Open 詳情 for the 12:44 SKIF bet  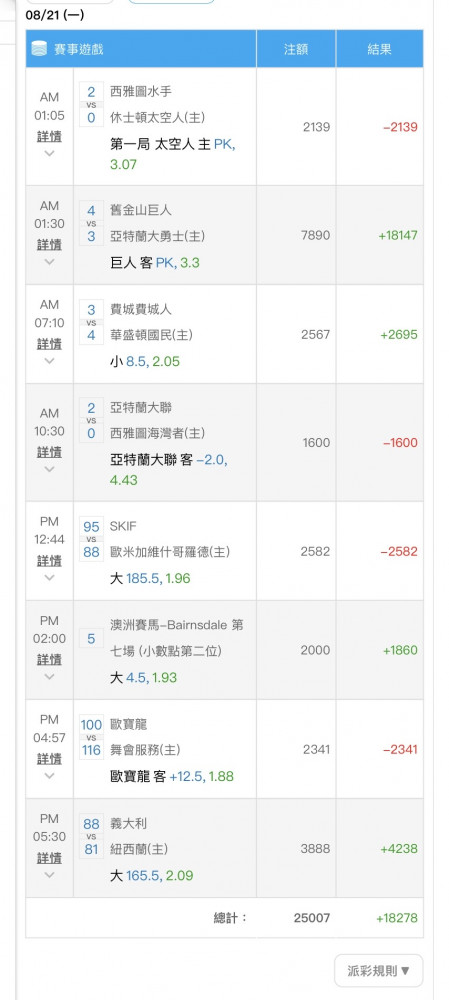pyautogui.click(x=49, y=561)
